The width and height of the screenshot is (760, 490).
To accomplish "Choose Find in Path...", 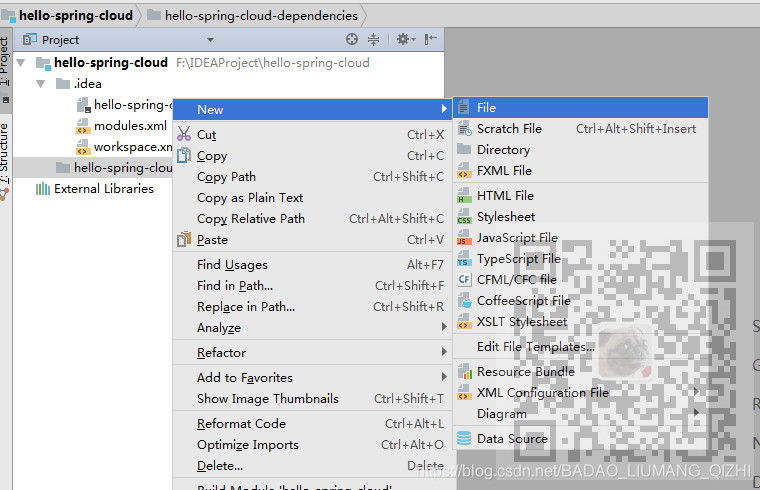I will [313, 286].
